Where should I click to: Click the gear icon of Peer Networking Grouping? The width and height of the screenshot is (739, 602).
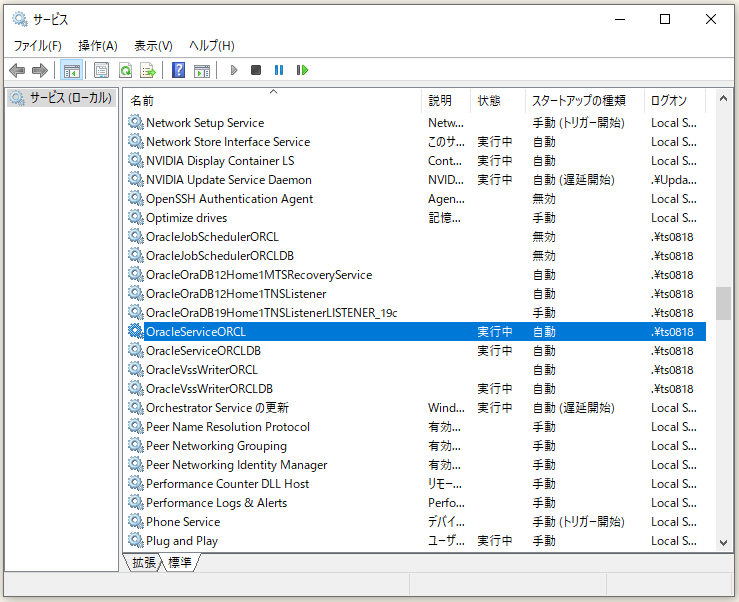136,445
